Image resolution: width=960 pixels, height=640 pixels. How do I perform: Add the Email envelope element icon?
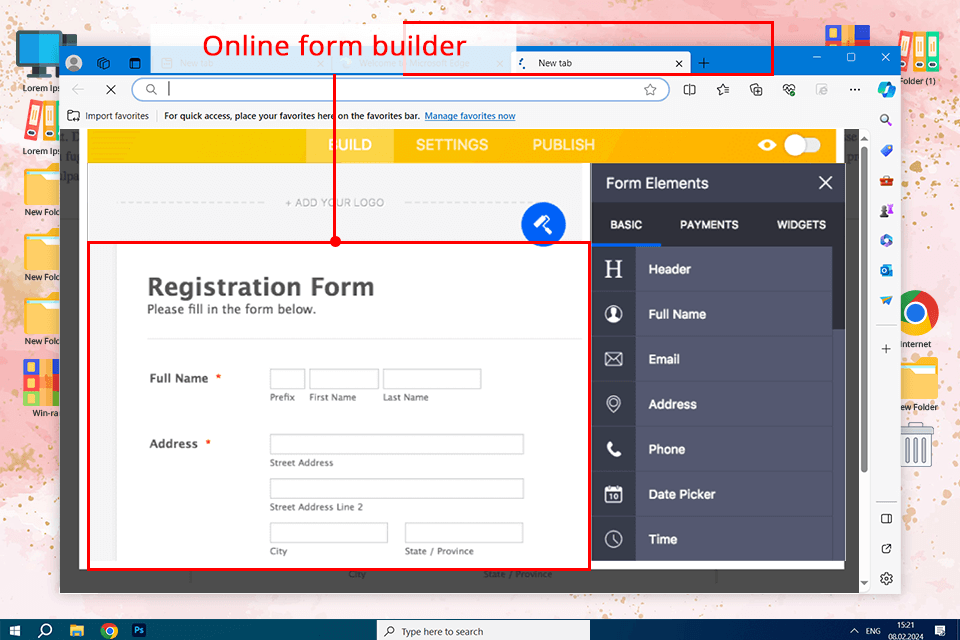click(x=613, y=359)
